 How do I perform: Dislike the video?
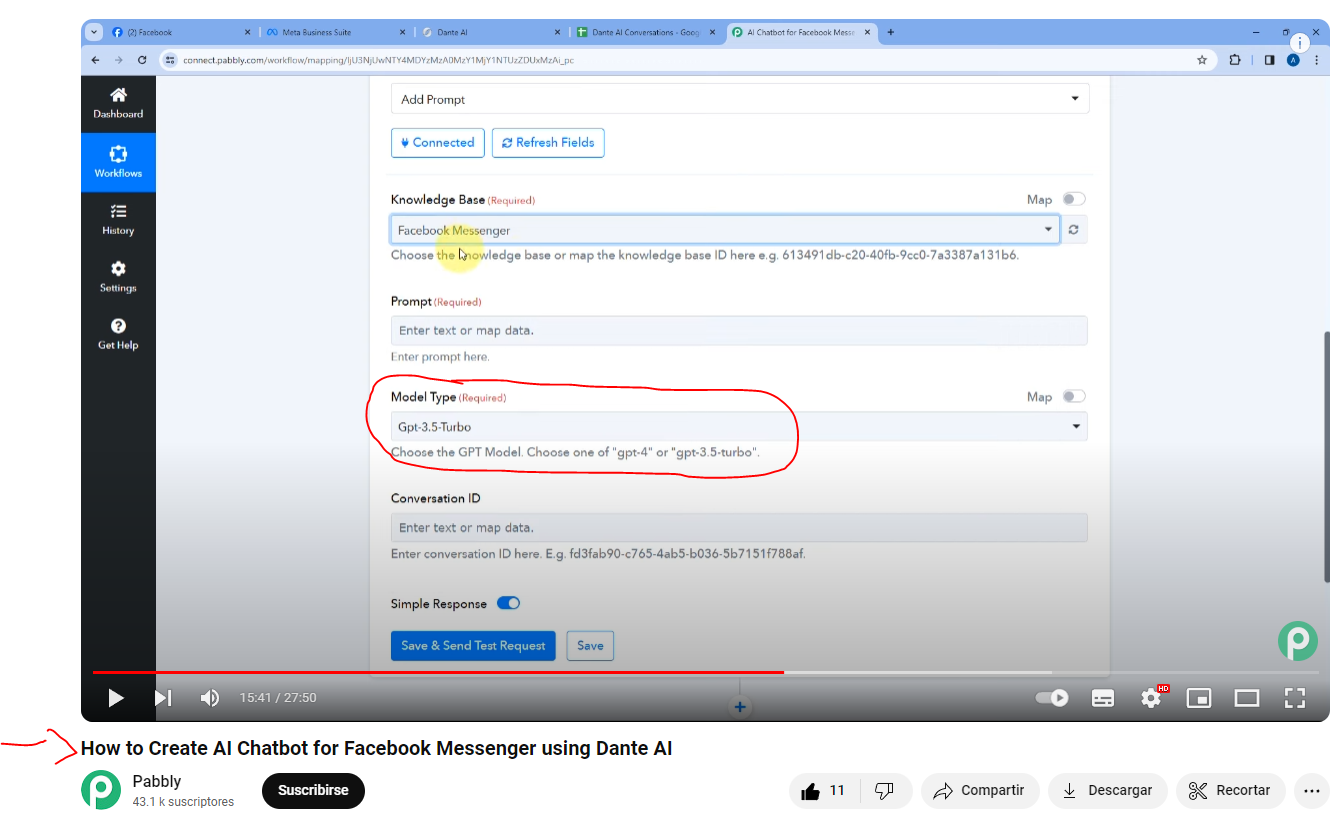[884, 791]
